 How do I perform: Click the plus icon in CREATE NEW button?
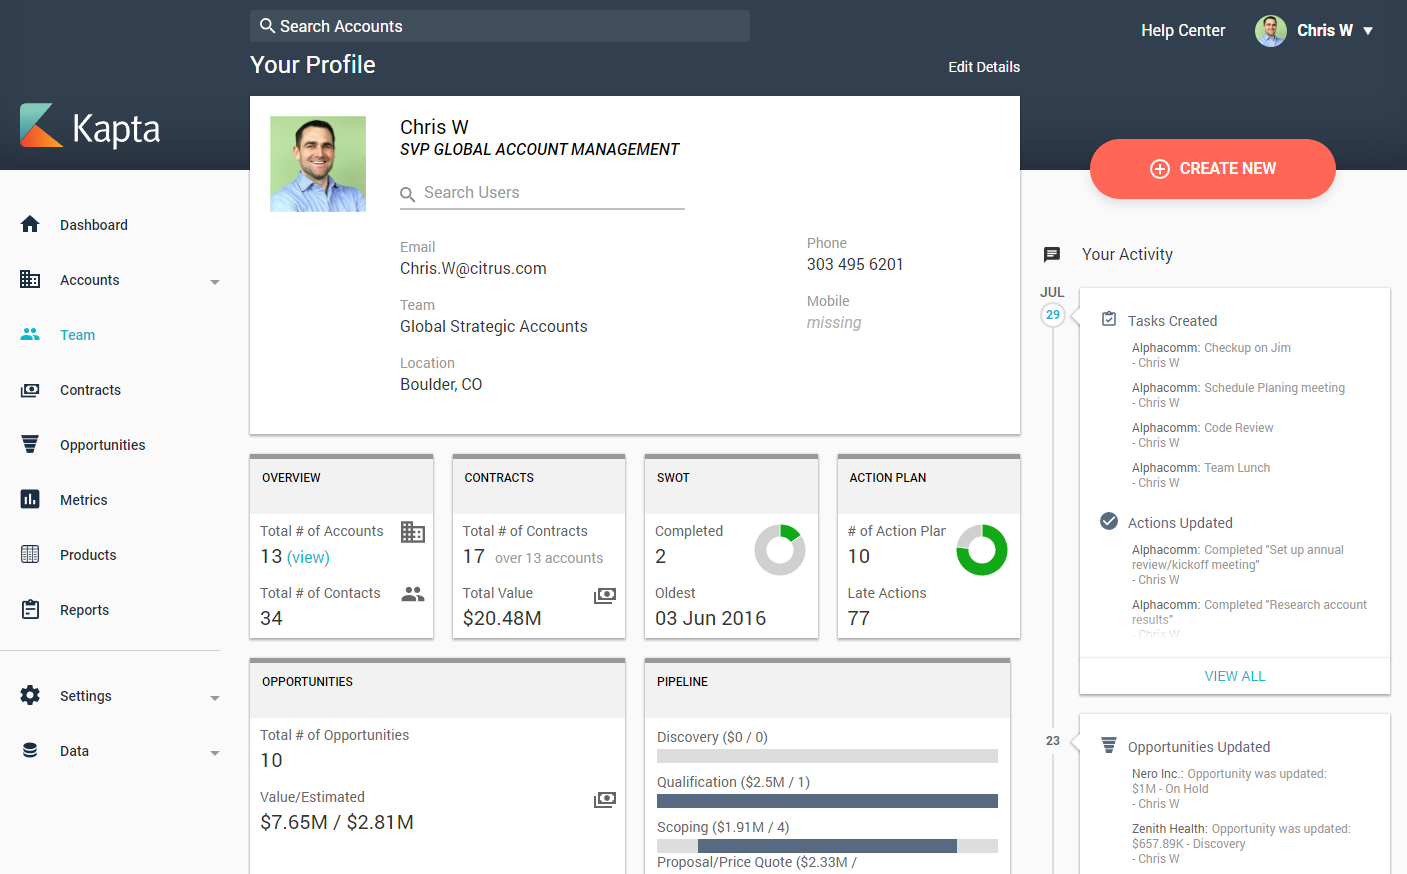pos(1160,169)
